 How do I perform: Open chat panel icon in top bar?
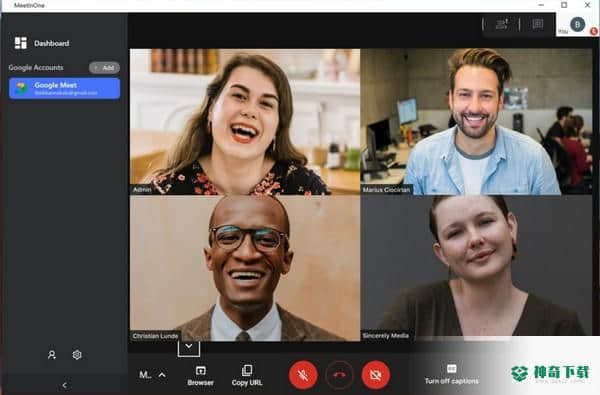click(x=538, y=24)
